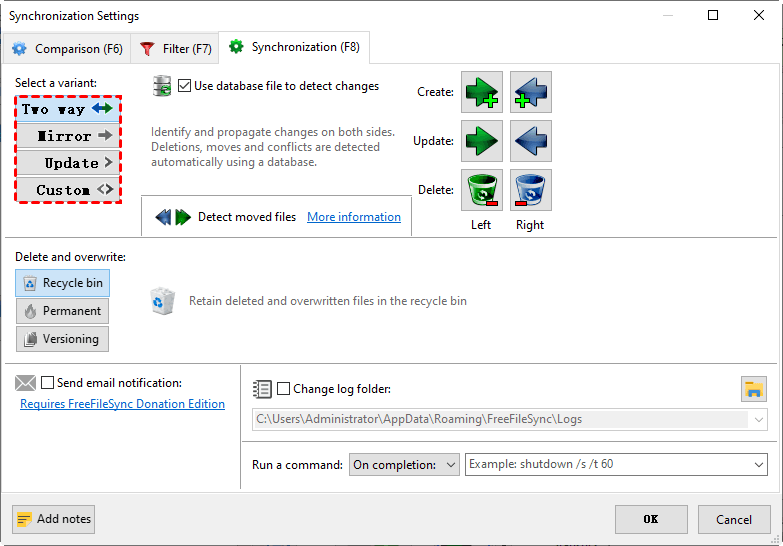Select the Mirror sync variant
The image size is (783, 546).
coord(68,136)
